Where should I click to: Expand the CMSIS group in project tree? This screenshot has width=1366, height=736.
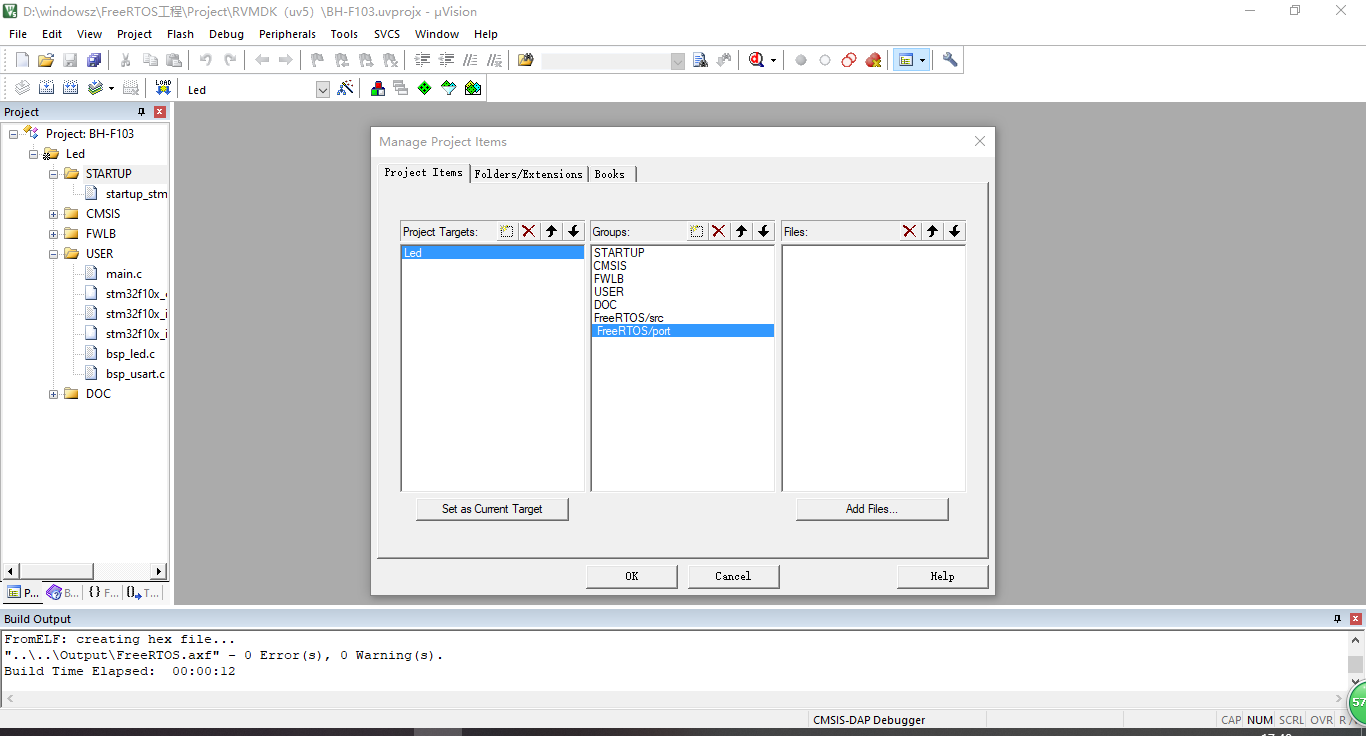pos(53,213)
